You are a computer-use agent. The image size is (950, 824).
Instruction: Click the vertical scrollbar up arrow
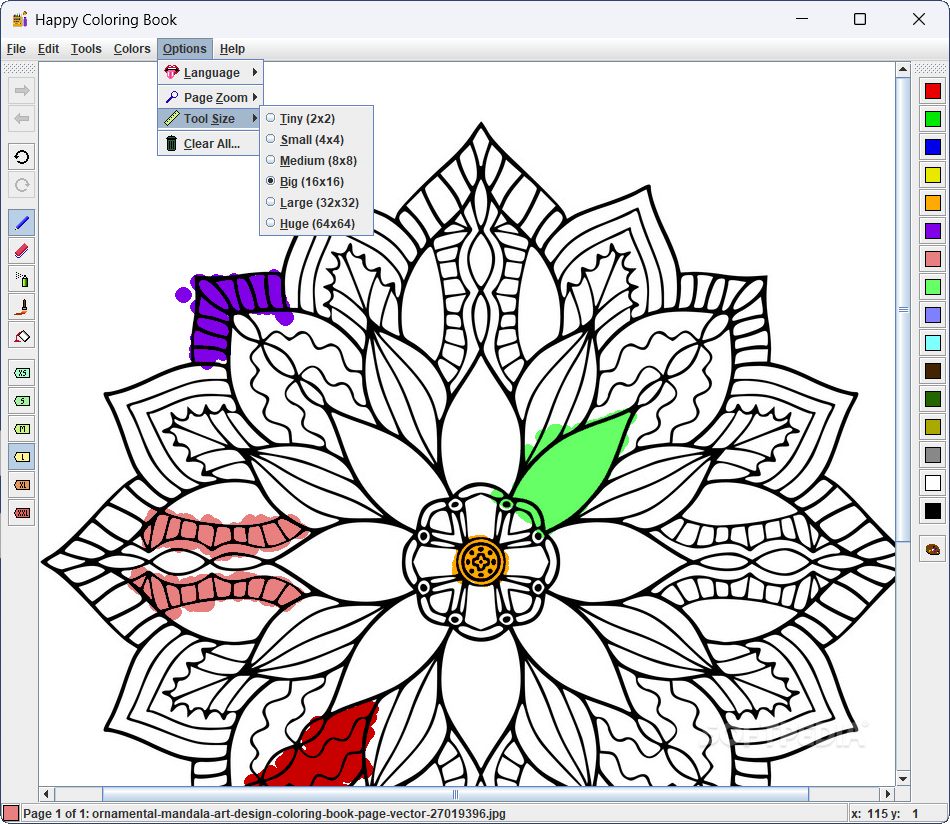pos(903,70)
